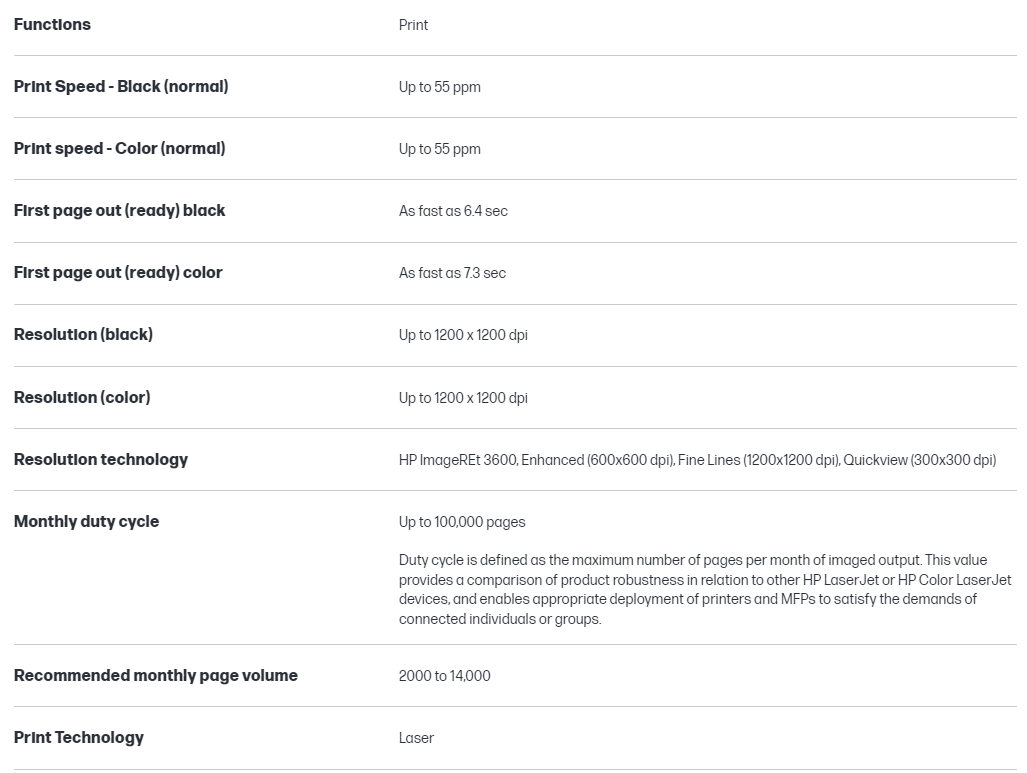
Task: Click "Print speed - Color (normal)" label
Action: [x=119, y=149]
